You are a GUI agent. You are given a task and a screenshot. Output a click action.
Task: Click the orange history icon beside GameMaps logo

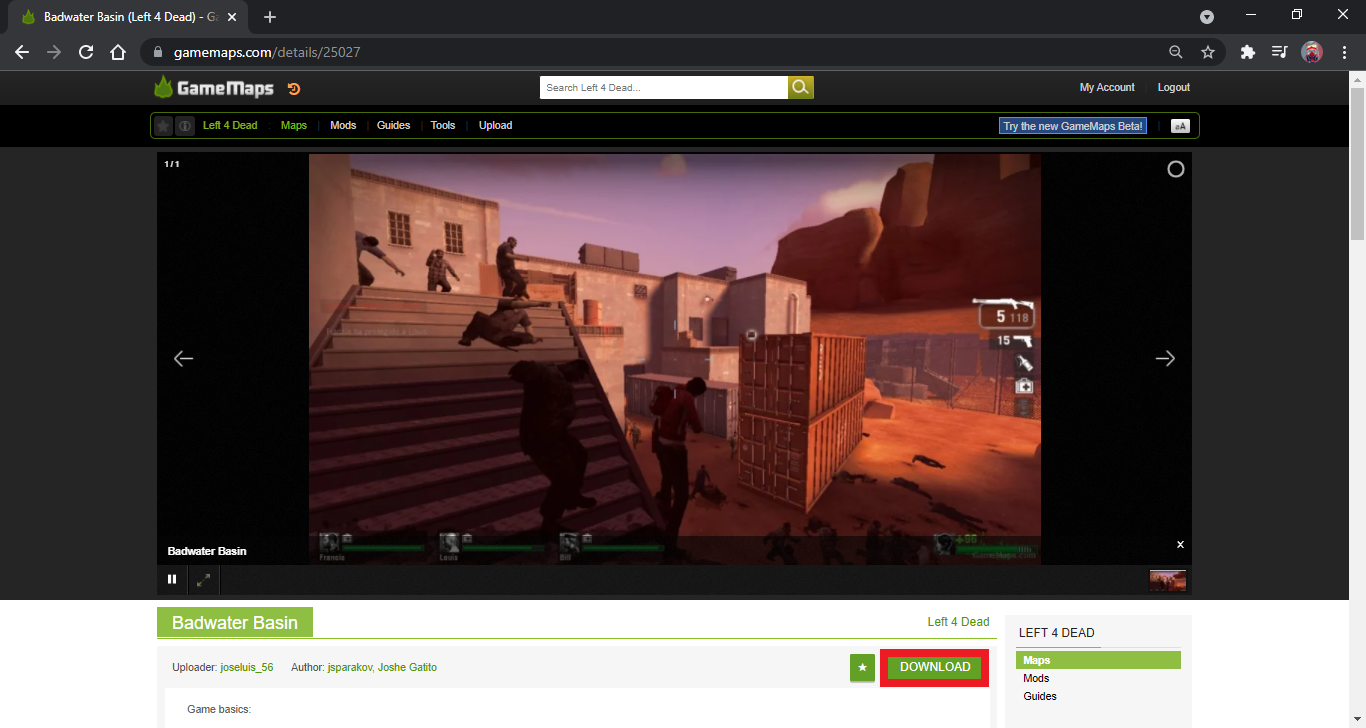point(294,89)
